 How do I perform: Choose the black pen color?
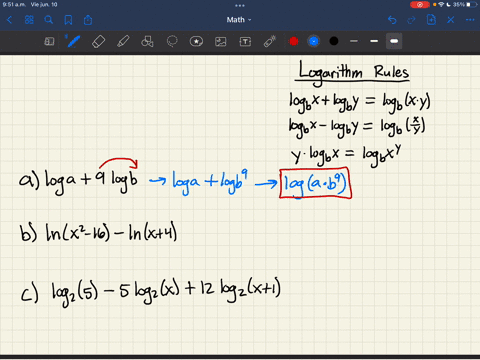[x=334, y=41]
